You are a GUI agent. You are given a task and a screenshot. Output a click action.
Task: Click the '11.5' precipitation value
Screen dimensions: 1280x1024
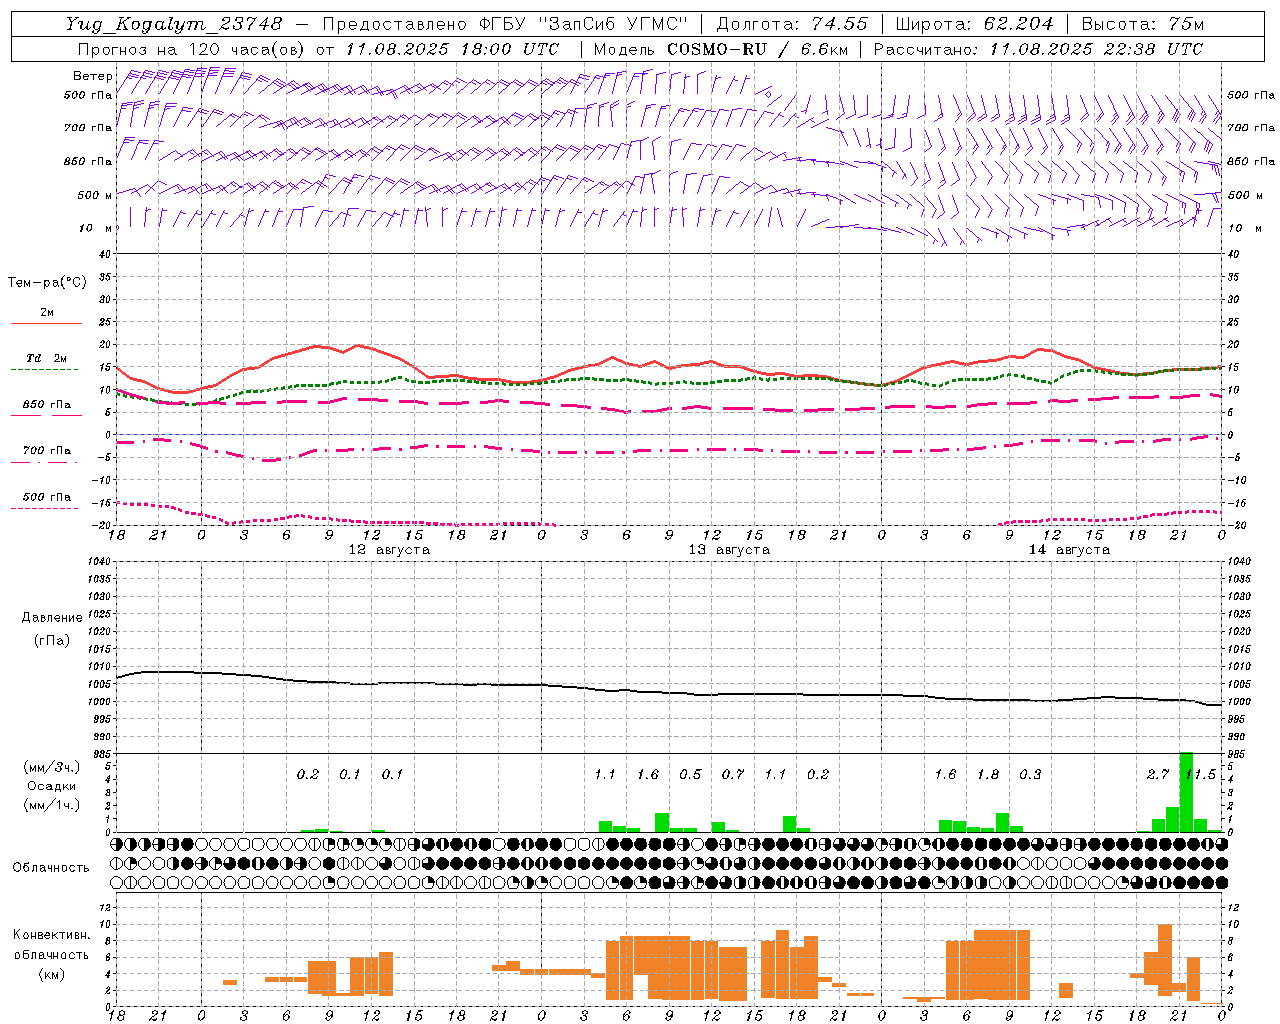(x=1200, y=775)
